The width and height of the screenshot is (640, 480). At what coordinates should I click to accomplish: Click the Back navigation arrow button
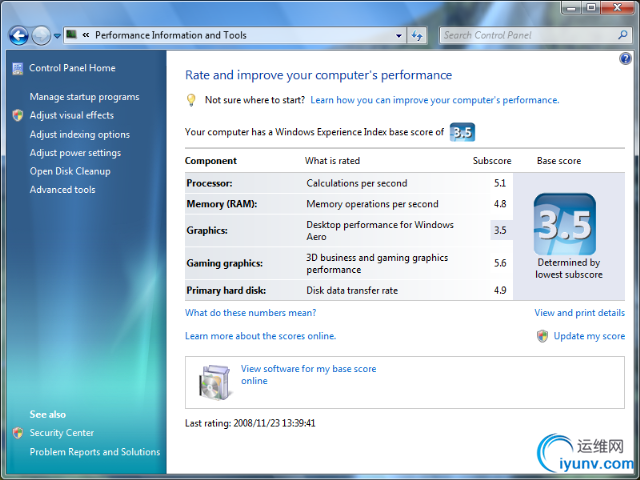(x=19, y=36)
